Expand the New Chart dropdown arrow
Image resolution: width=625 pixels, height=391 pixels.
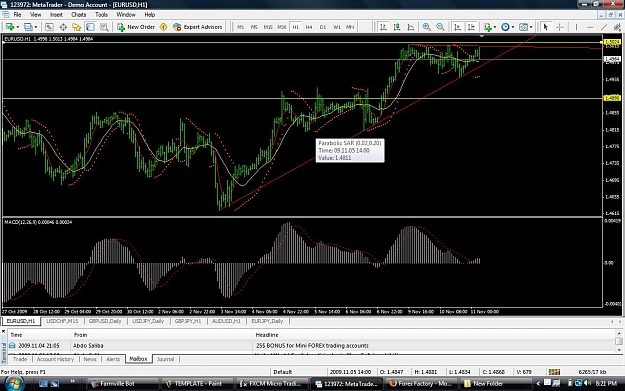pos(18,27)
